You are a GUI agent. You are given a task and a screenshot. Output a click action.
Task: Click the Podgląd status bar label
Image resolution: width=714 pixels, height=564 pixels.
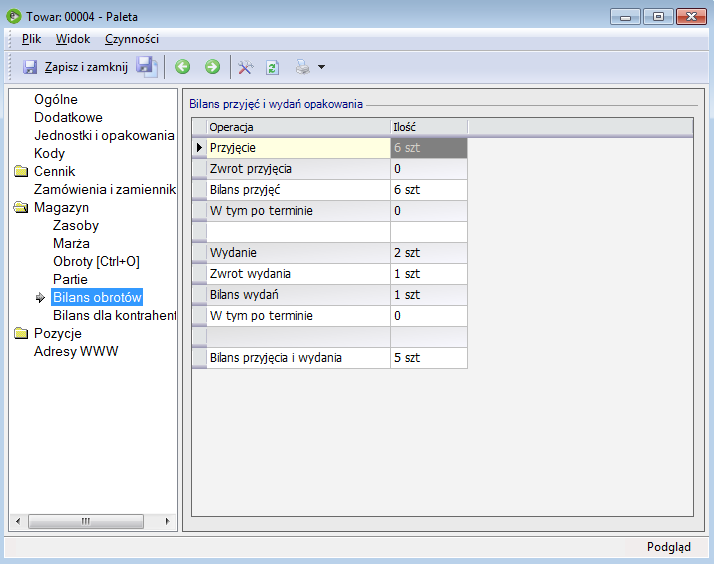click(x=668, y=547)
